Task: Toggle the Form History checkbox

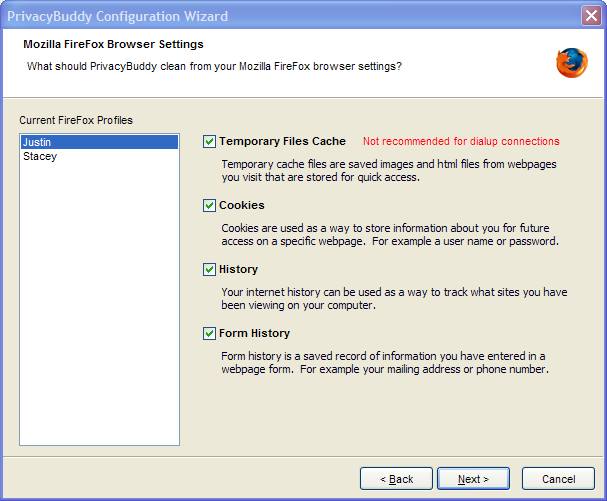Action: pos(209,333)
